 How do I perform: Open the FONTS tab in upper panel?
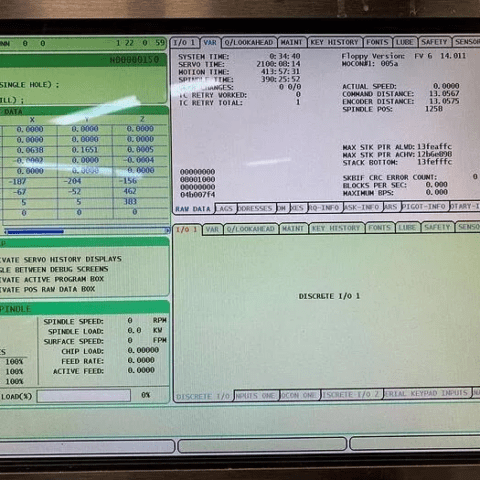(x=377, y=42)
